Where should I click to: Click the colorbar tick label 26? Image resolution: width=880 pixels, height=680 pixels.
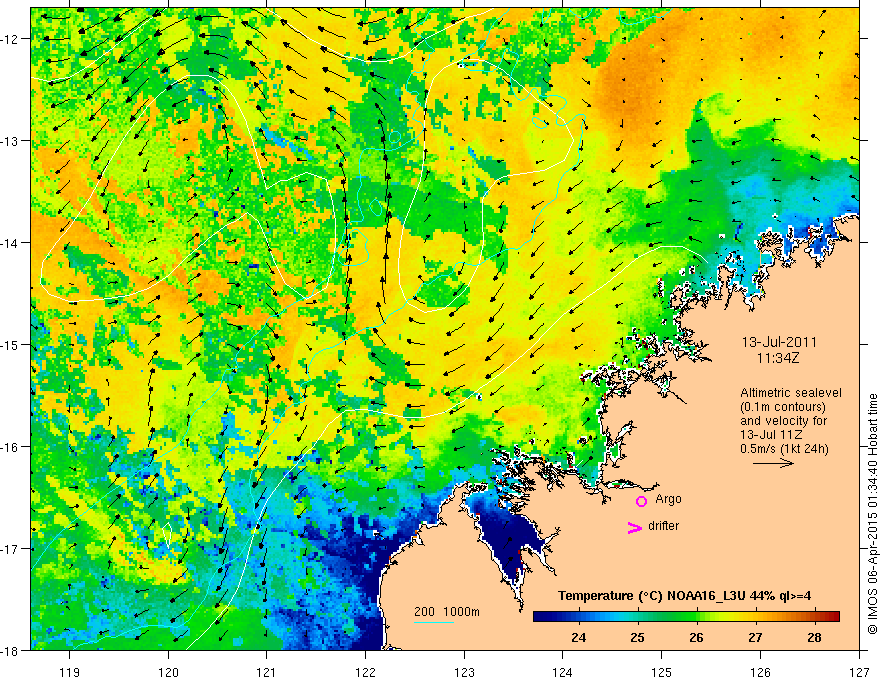pyautogui.click(x=696, y=638)
